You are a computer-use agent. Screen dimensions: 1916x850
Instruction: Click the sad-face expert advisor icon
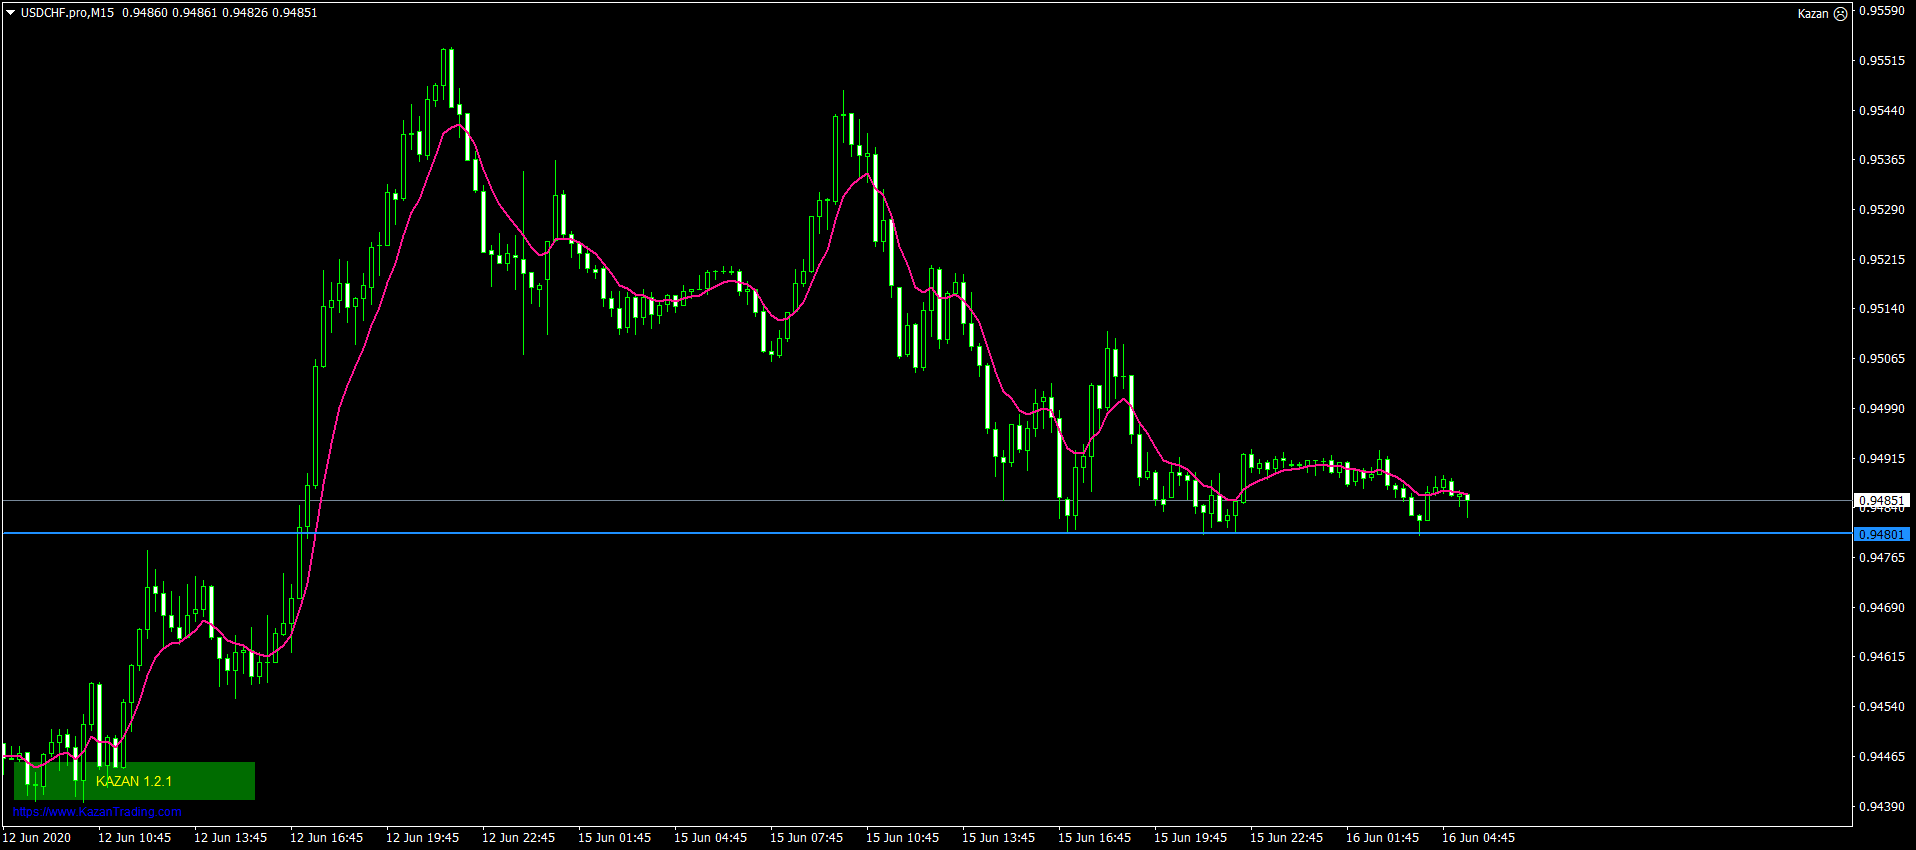(x=1840, y=14)
